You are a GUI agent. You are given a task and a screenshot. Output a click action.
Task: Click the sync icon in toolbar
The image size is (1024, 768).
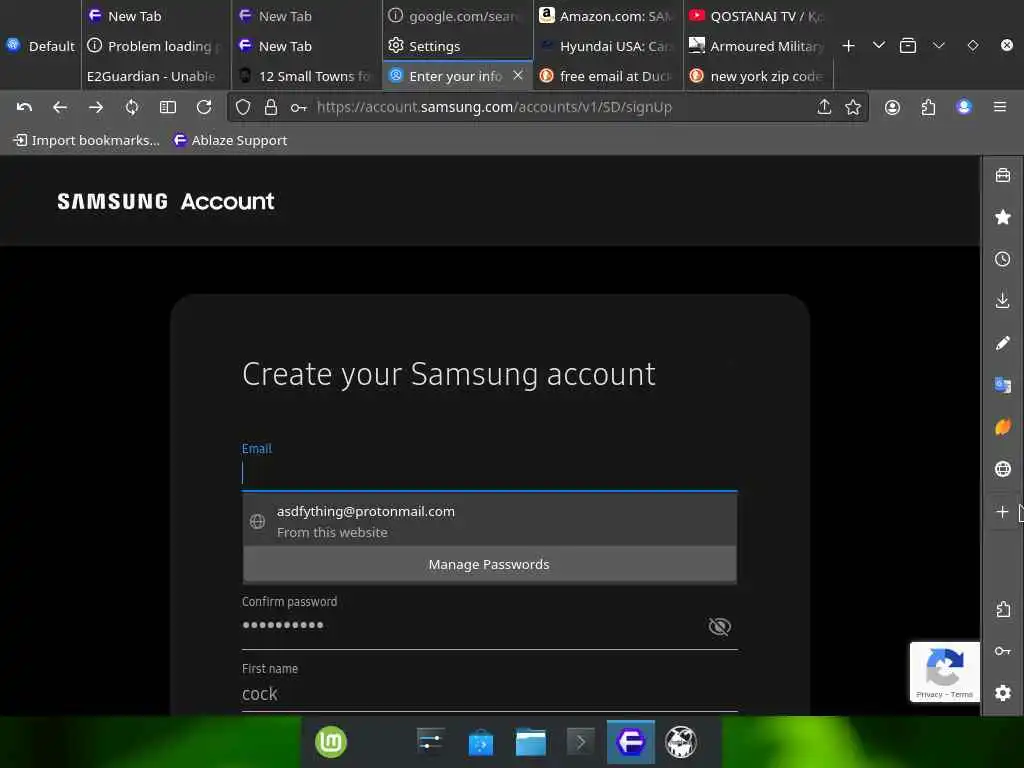[132, 107]
